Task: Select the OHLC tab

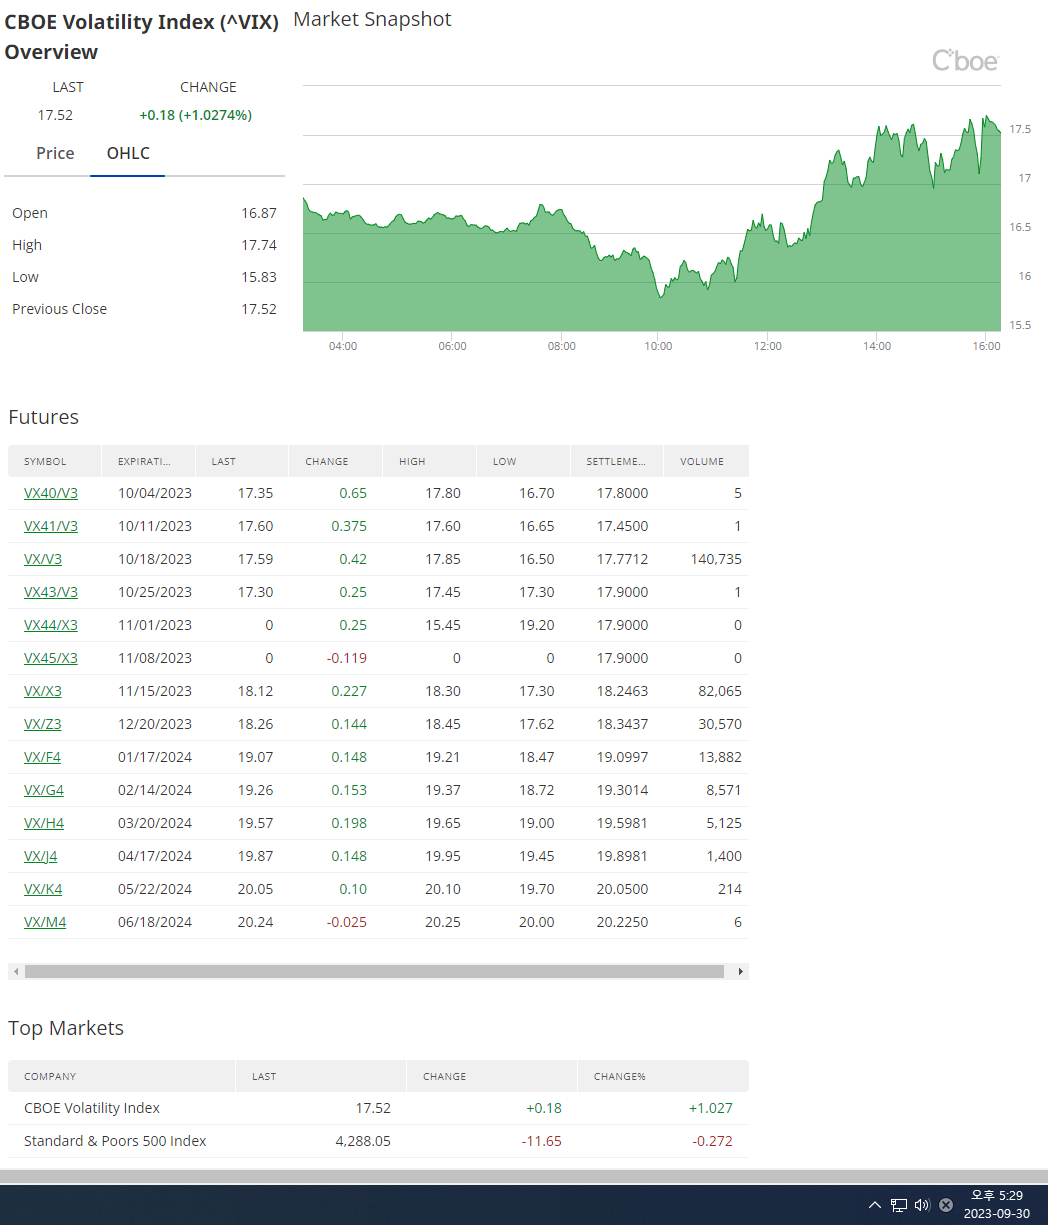Action: [128, 153]
